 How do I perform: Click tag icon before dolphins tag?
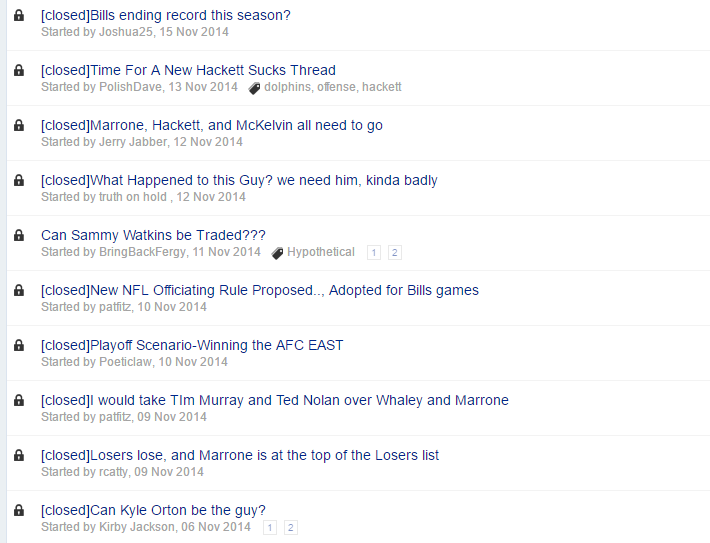pos(254,88)
